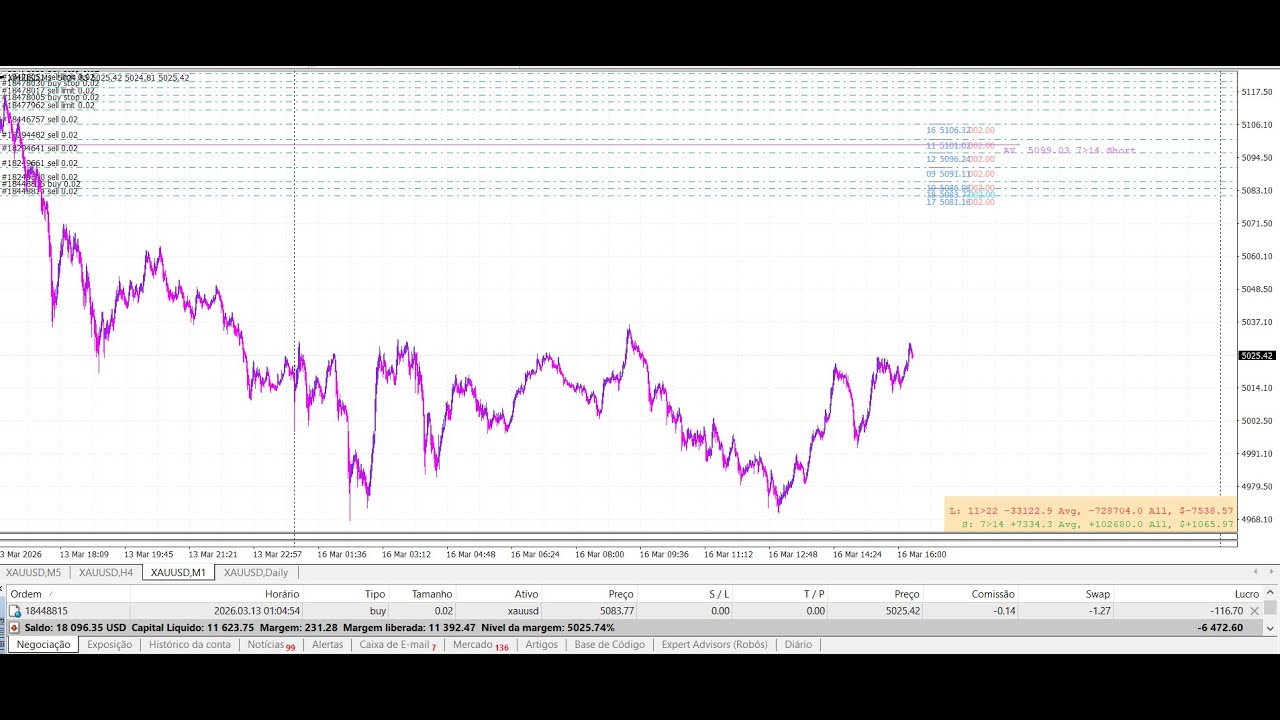Image resolution: width=1280 pixels, height=720 pixels.
Task: Open the Histórico da conta tab
Action: click(x=190, y=645)
